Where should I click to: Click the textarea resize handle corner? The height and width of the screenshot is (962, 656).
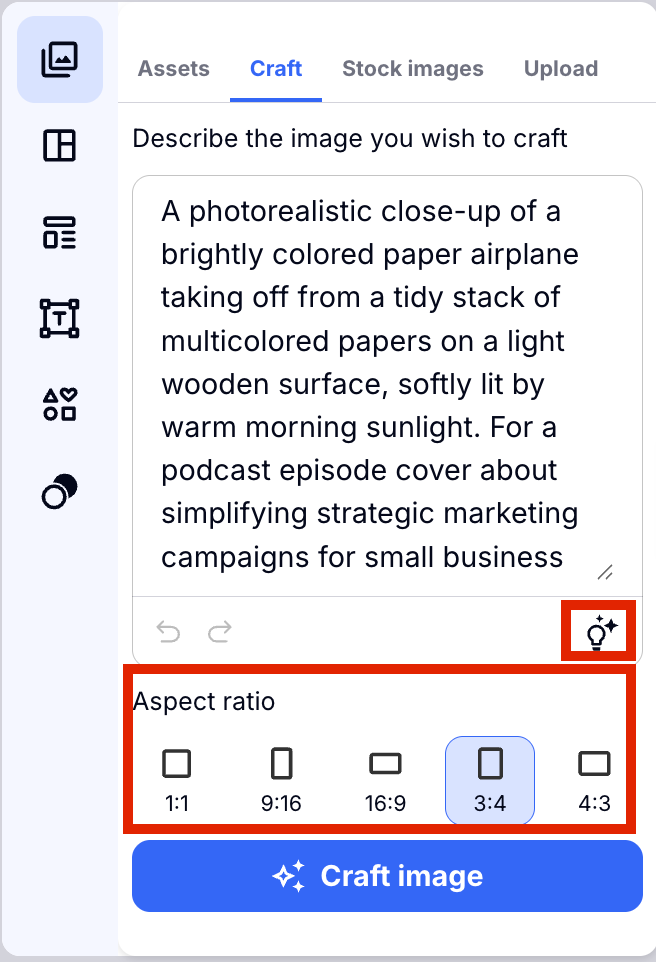pyautogui.click(x=605, y=573)
